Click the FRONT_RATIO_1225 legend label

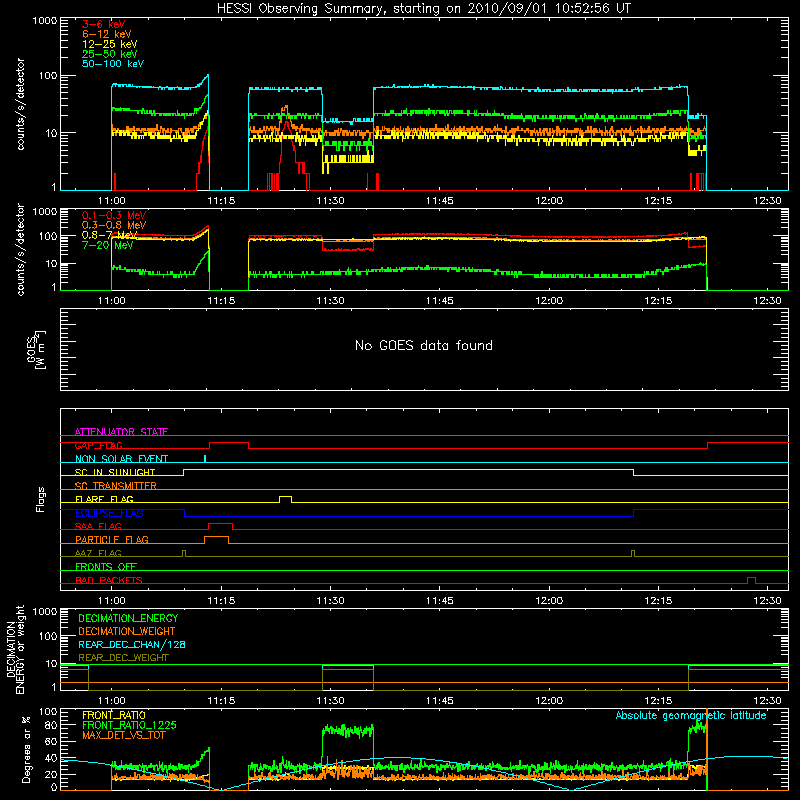(129, 725)
